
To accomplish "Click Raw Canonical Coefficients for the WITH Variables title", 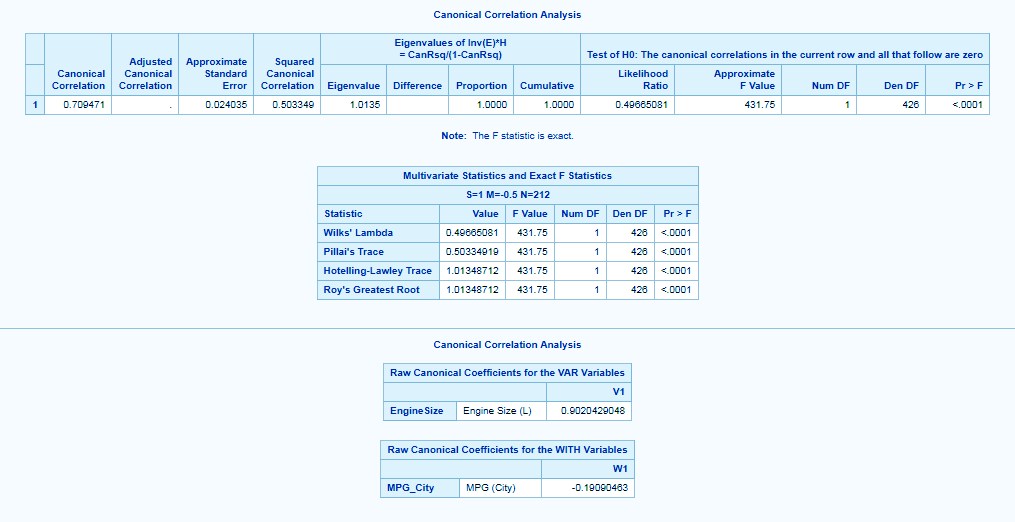I will pos(508,449).
